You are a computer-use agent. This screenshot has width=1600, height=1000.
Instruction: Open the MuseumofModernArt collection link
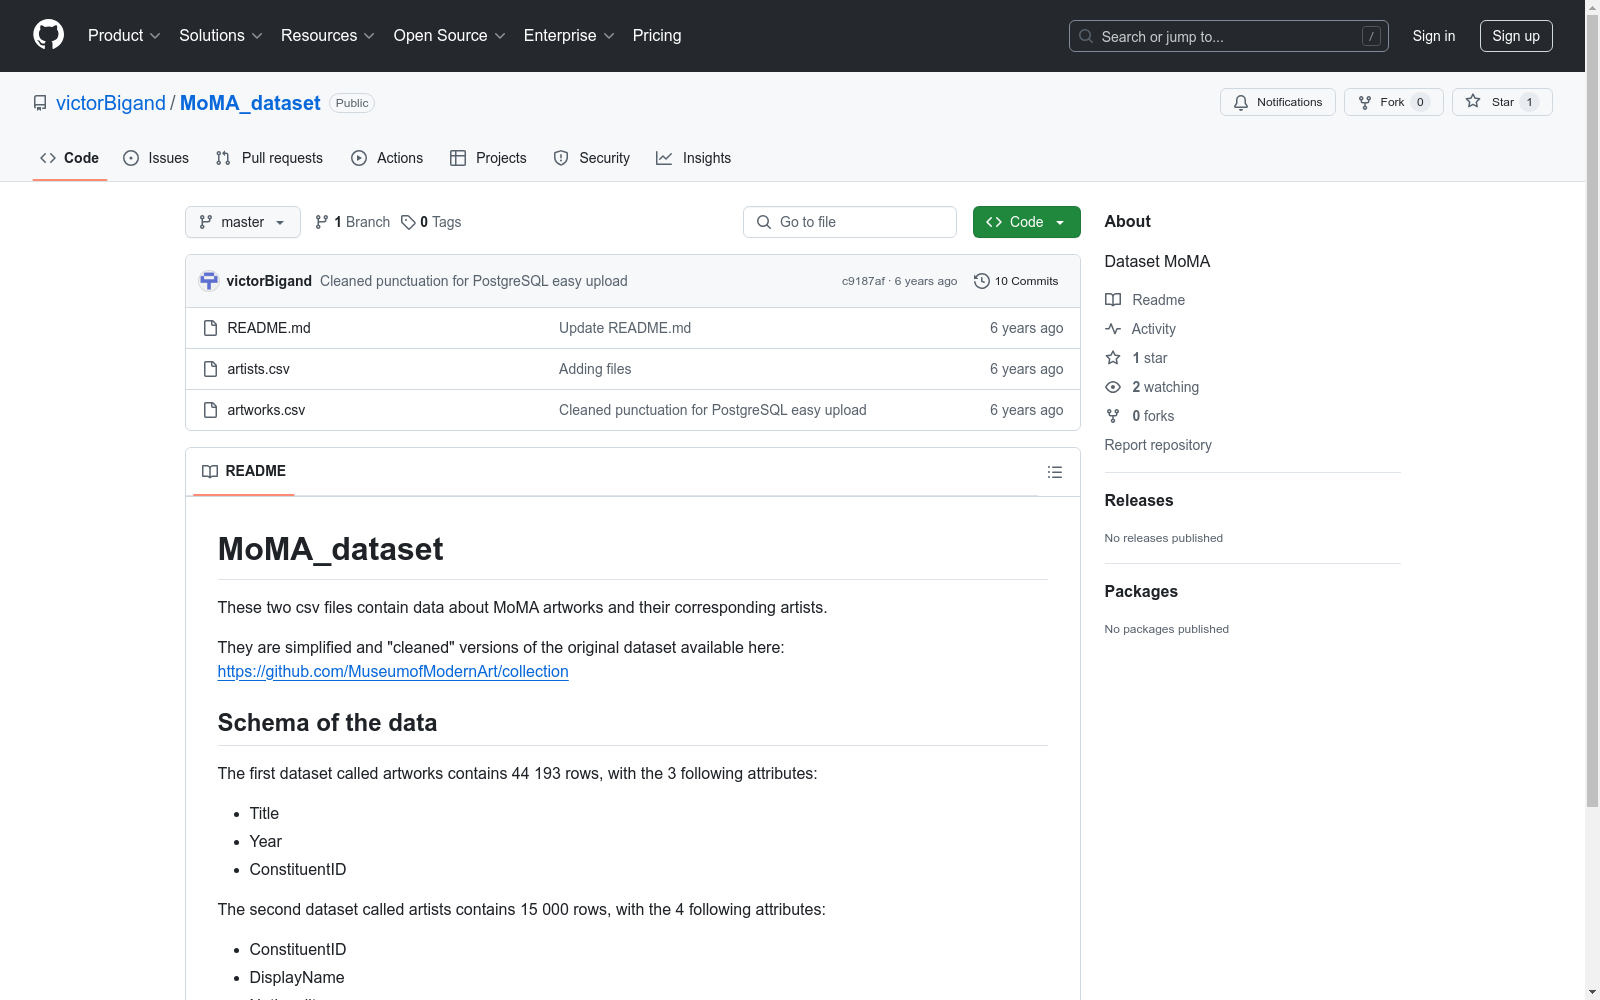click(x=393, y=672)
